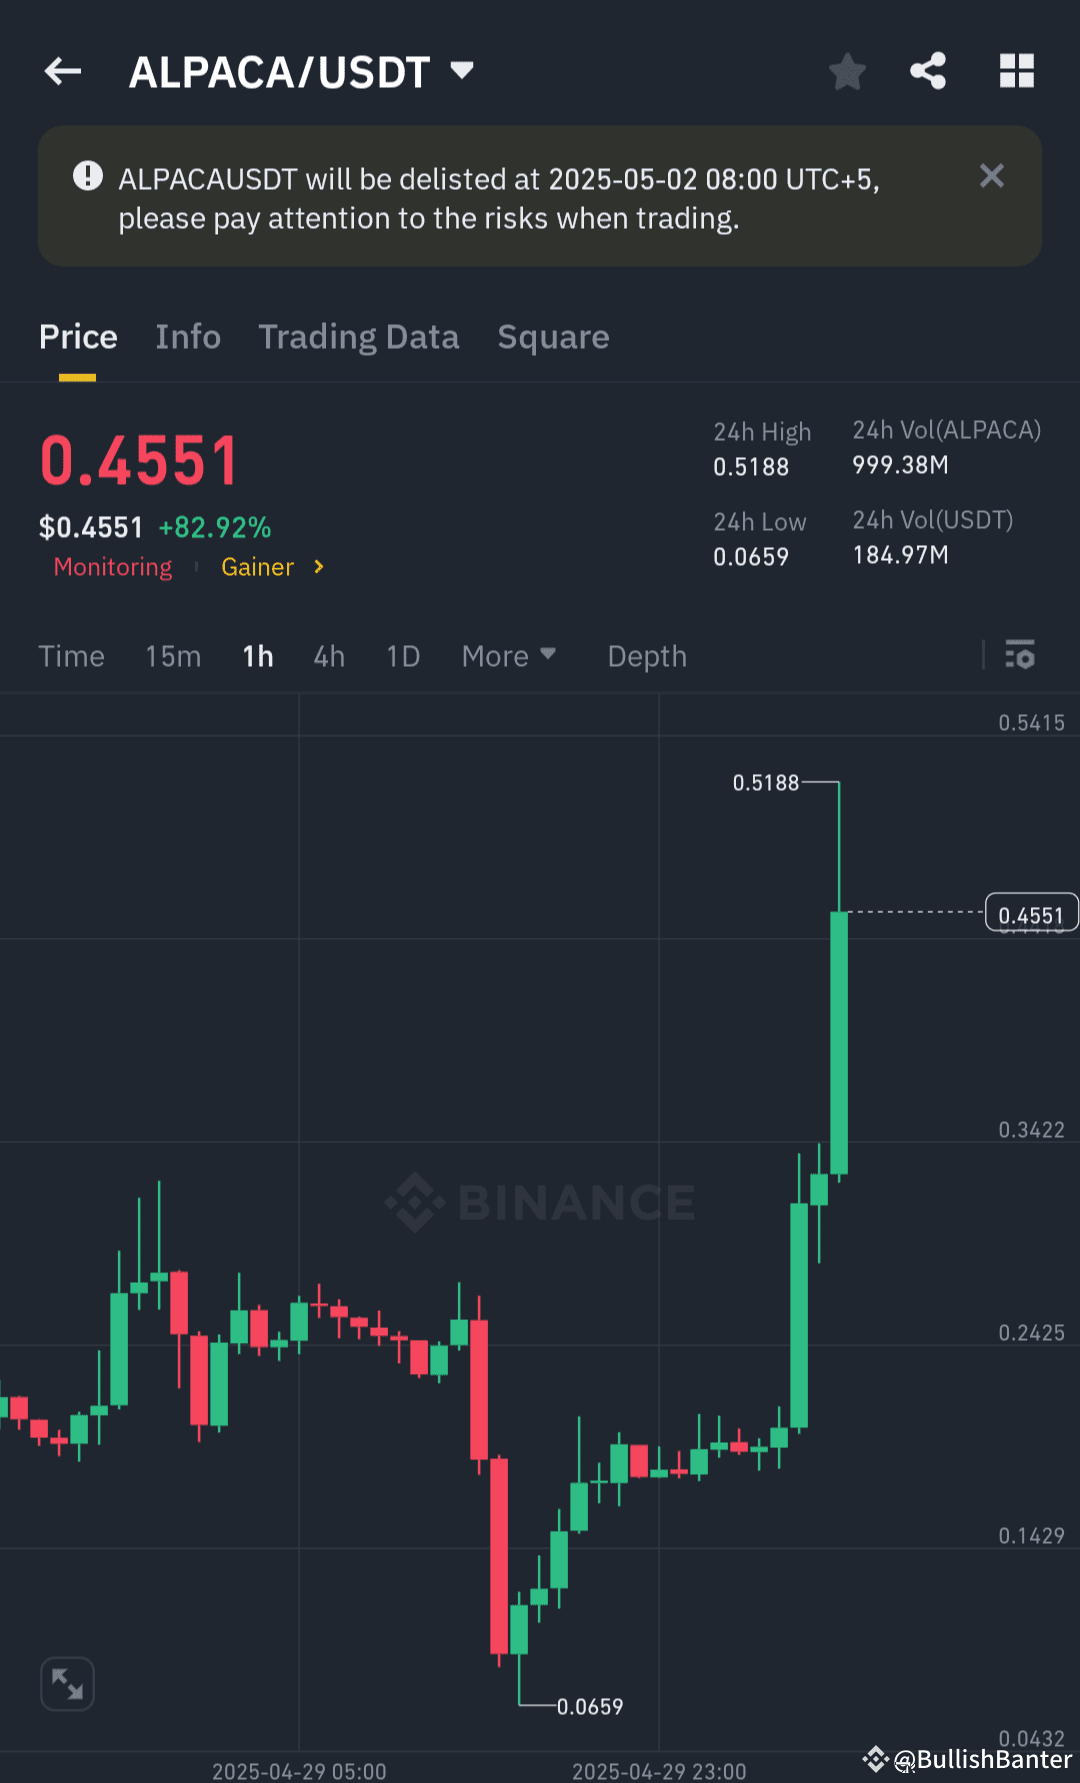Screen dimensions: 1080x1783
Task: Open the Gainer details chevron
Action: (x=317, y=567)
